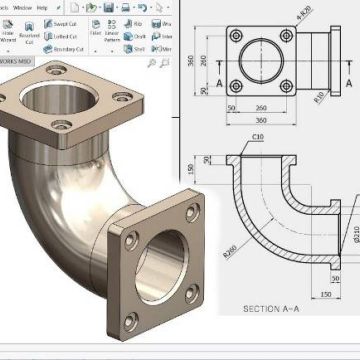Switch to the SOLIDWORKS MBD tab
360x360 pixels.
pyautogui.click(x=17, y=61)
